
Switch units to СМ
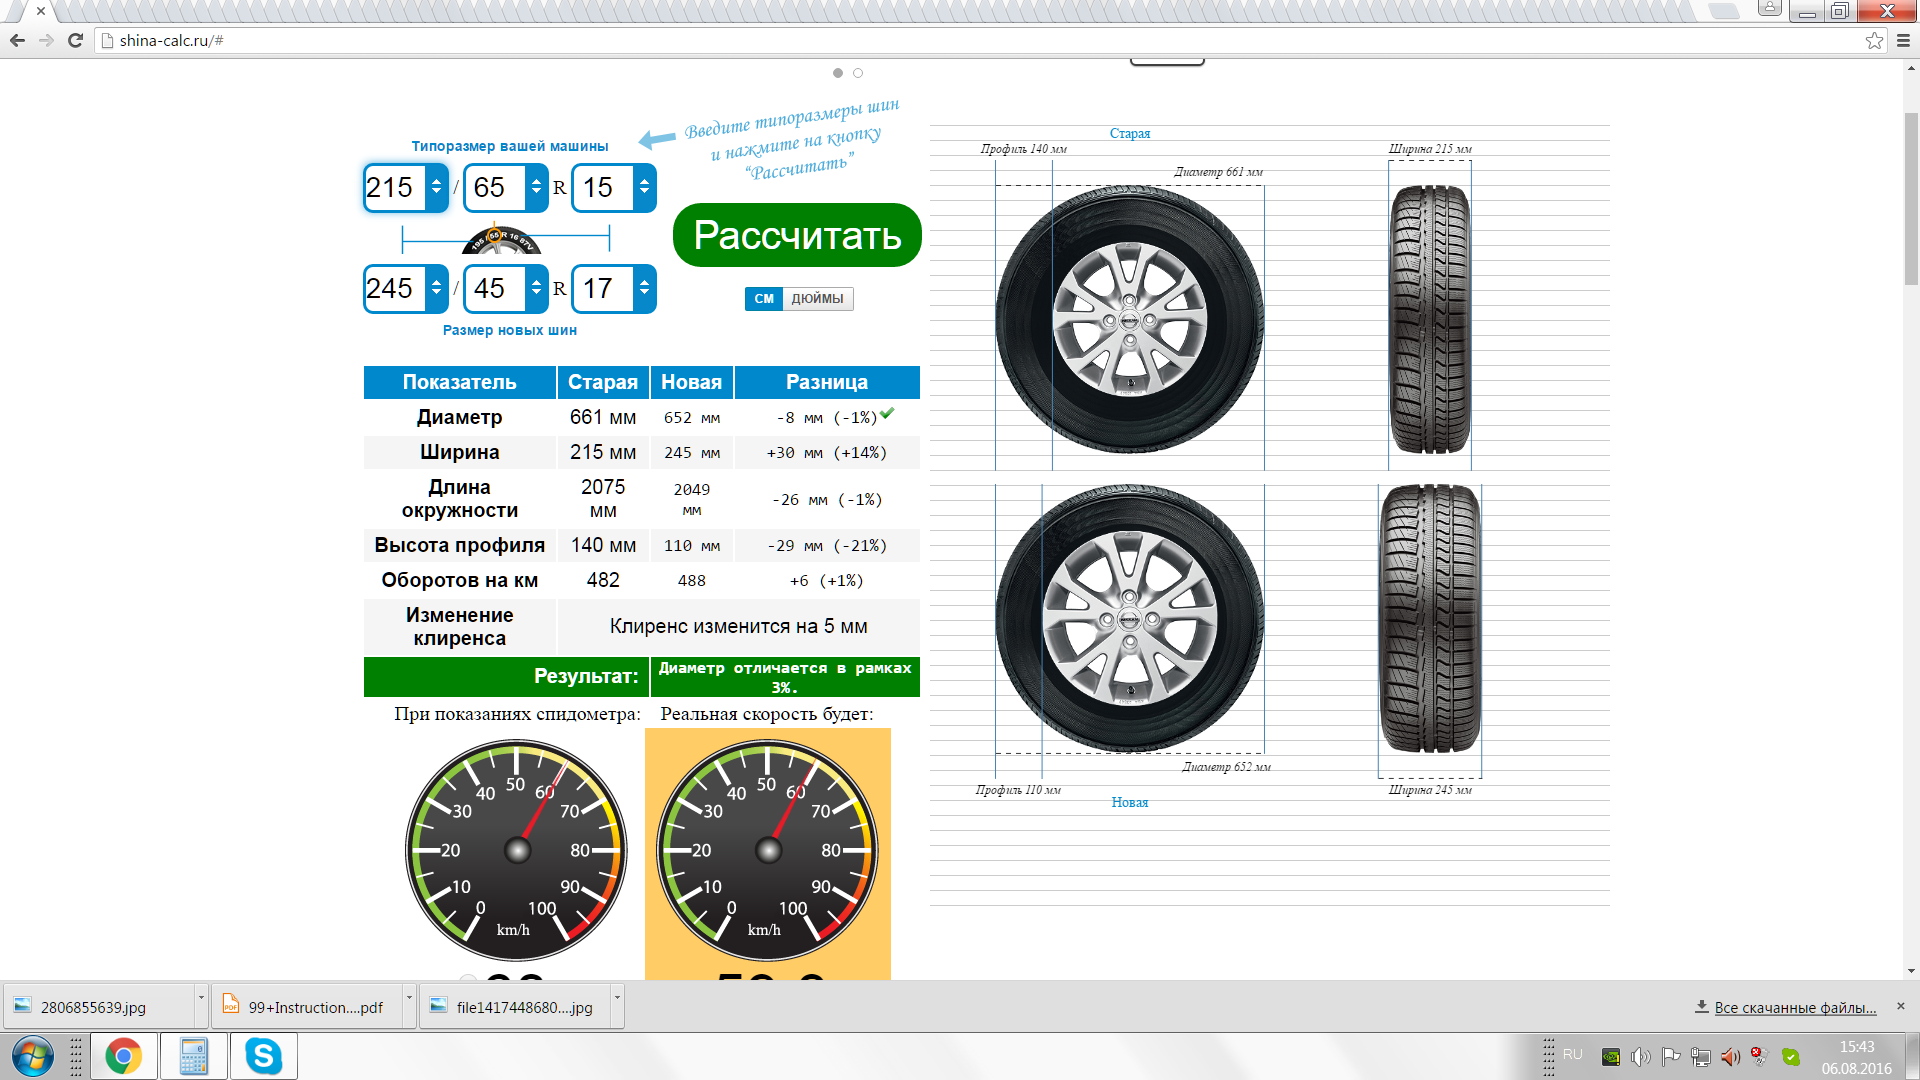point(764,298)
